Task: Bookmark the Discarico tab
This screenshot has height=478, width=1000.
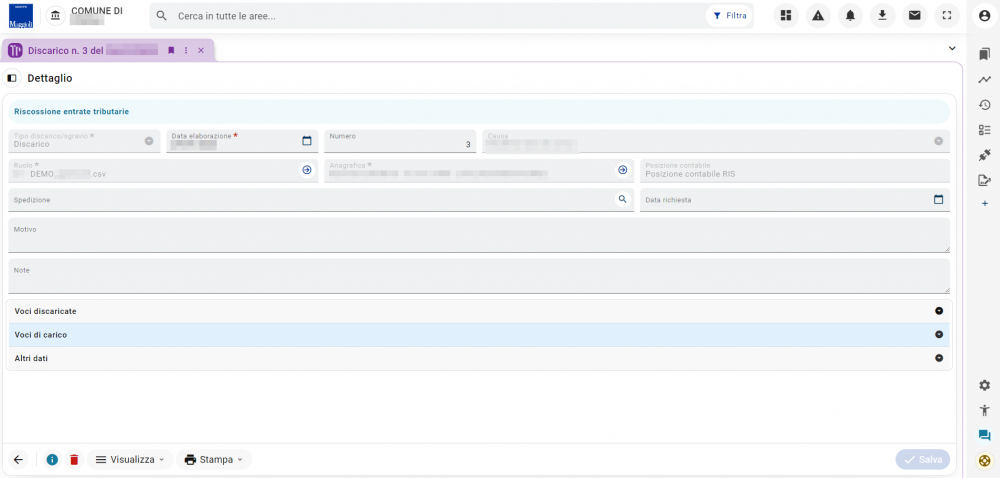Action: point(171,50)
